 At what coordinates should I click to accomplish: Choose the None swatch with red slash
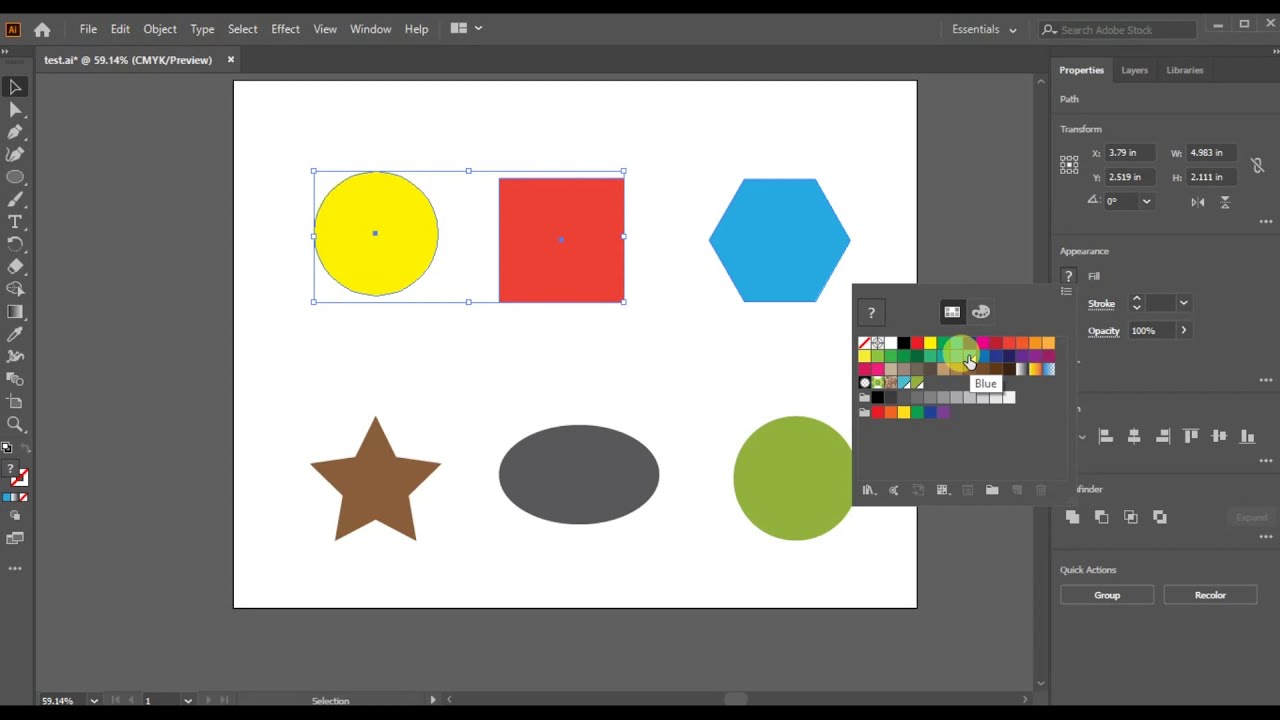(865, 343)
